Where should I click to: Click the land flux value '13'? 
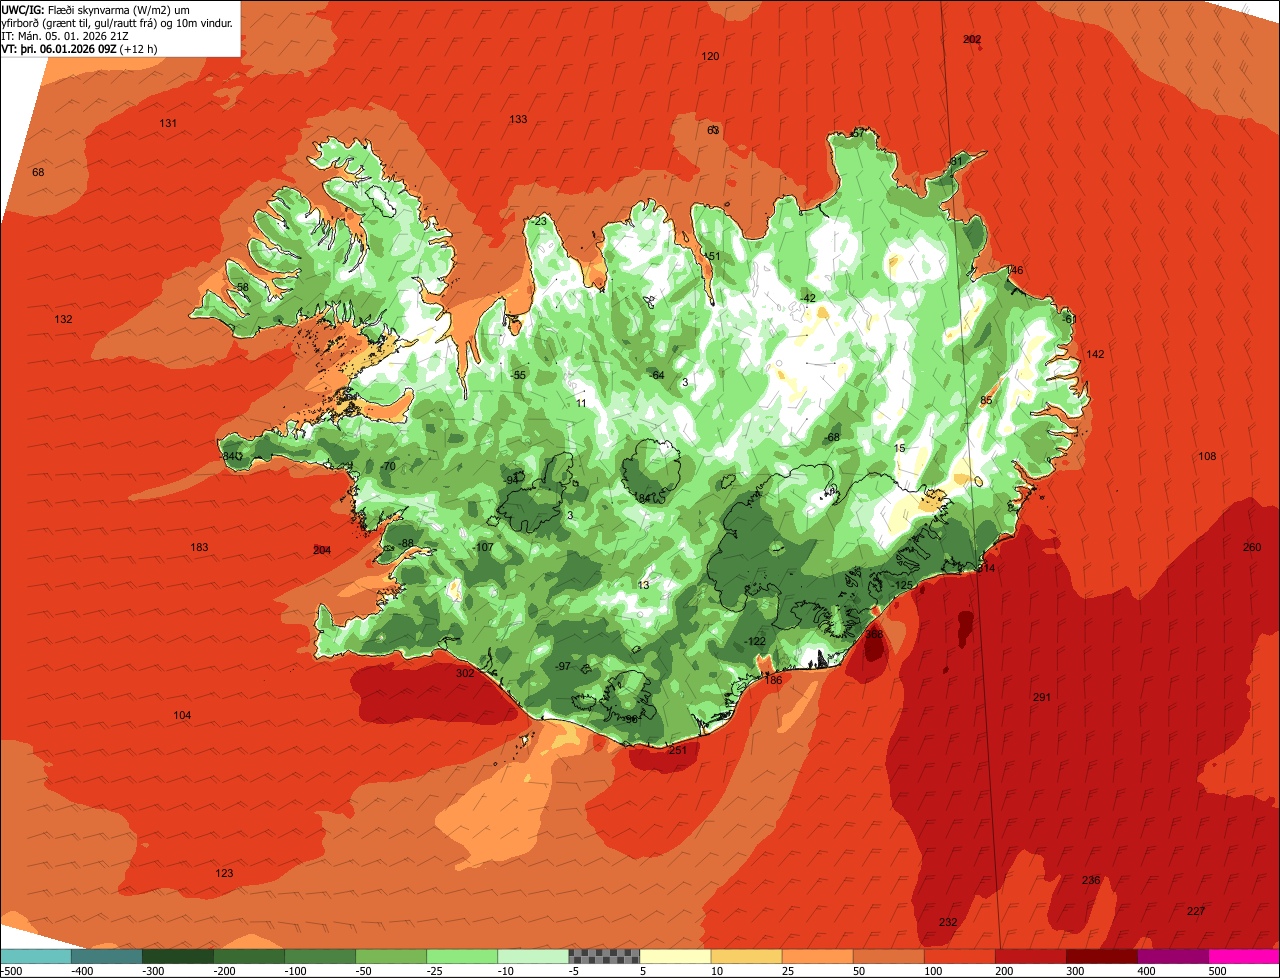click(x=643, y=585)
